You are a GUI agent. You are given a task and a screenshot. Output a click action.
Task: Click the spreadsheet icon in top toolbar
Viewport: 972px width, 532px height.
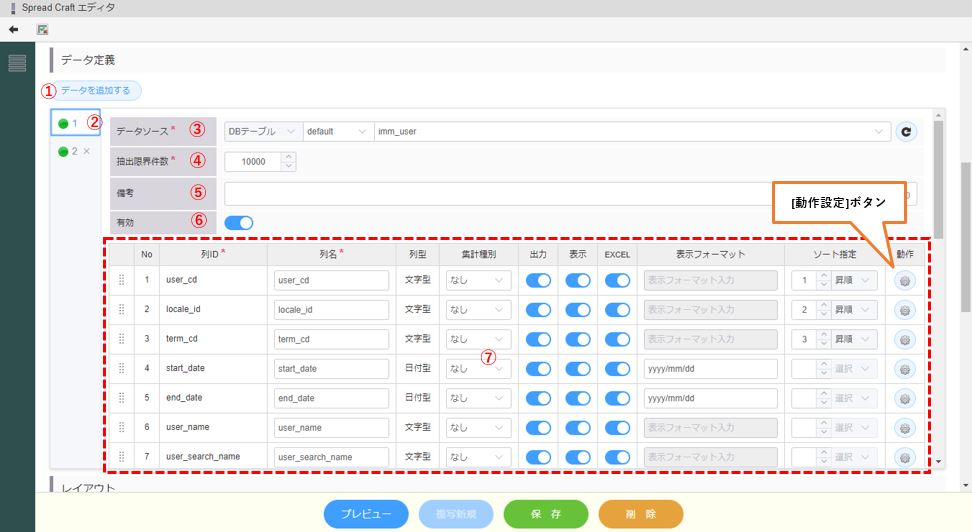pos(42,30)
